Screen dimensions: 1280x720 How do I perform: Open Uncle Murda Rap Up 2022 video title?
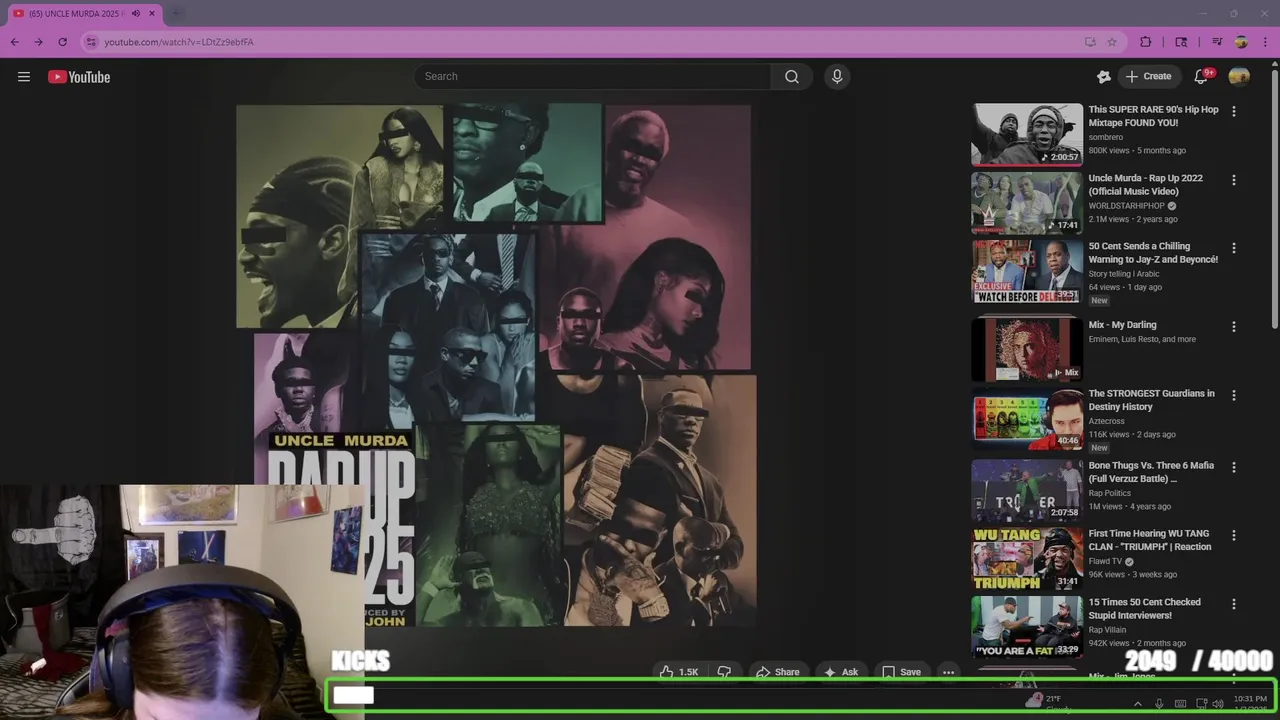point(1146,184)
